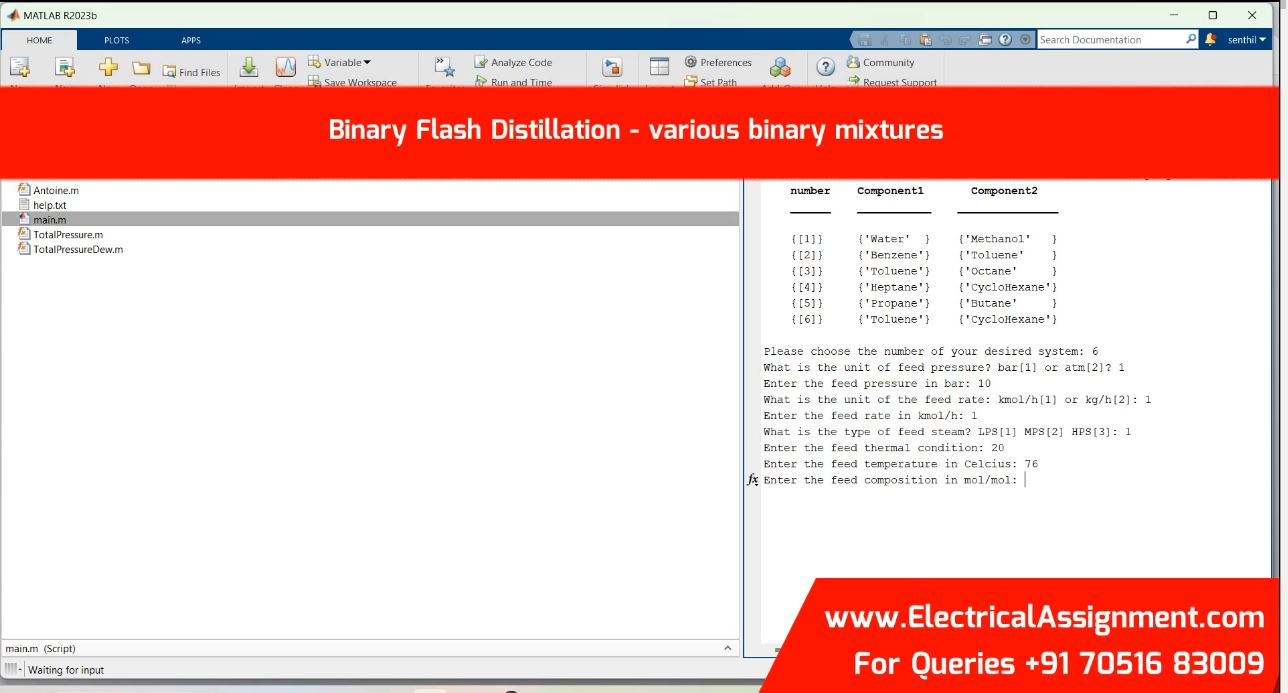Open Preferences
This screenshot has height=693, width=1288.
(x=718, y=62)
